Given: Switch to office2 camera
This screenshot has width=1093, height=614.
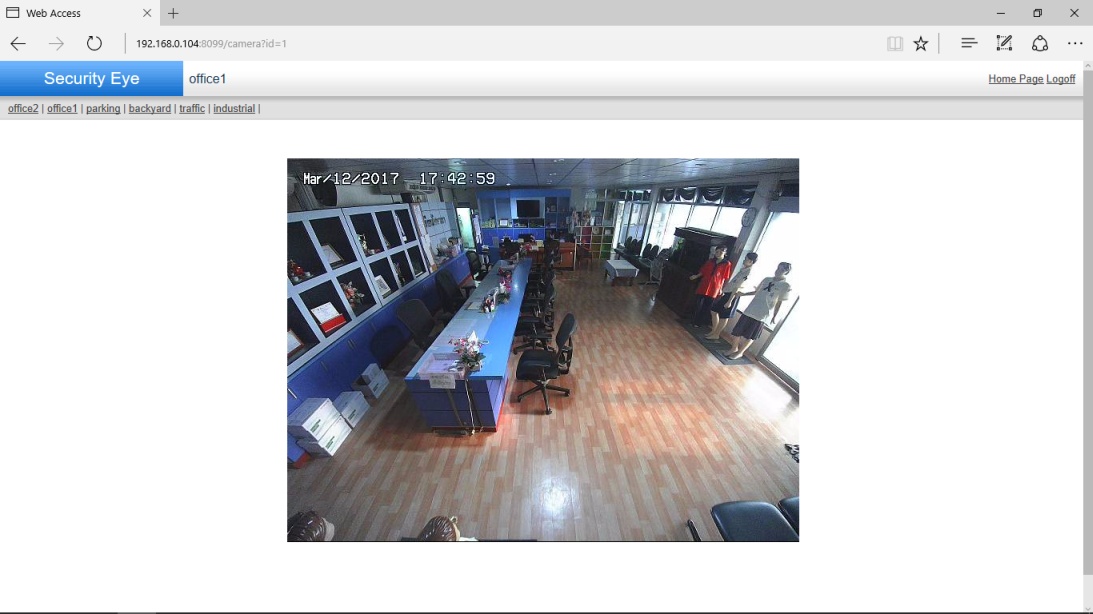Looking at the screenshot, I should click(x=23, y=108).
